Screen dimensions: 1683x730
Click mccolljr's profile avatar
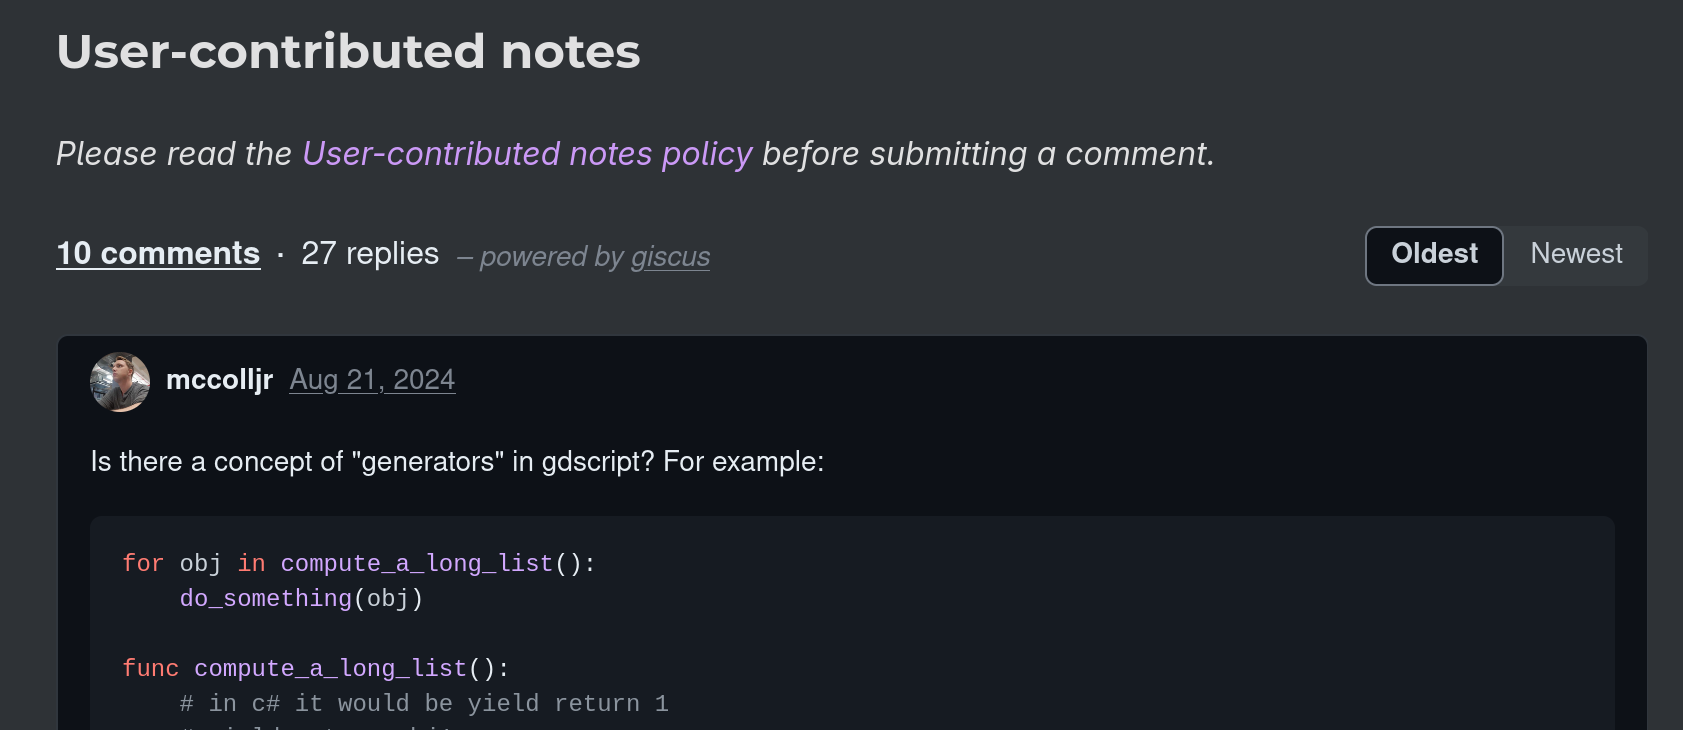click(x=120, y=381)
